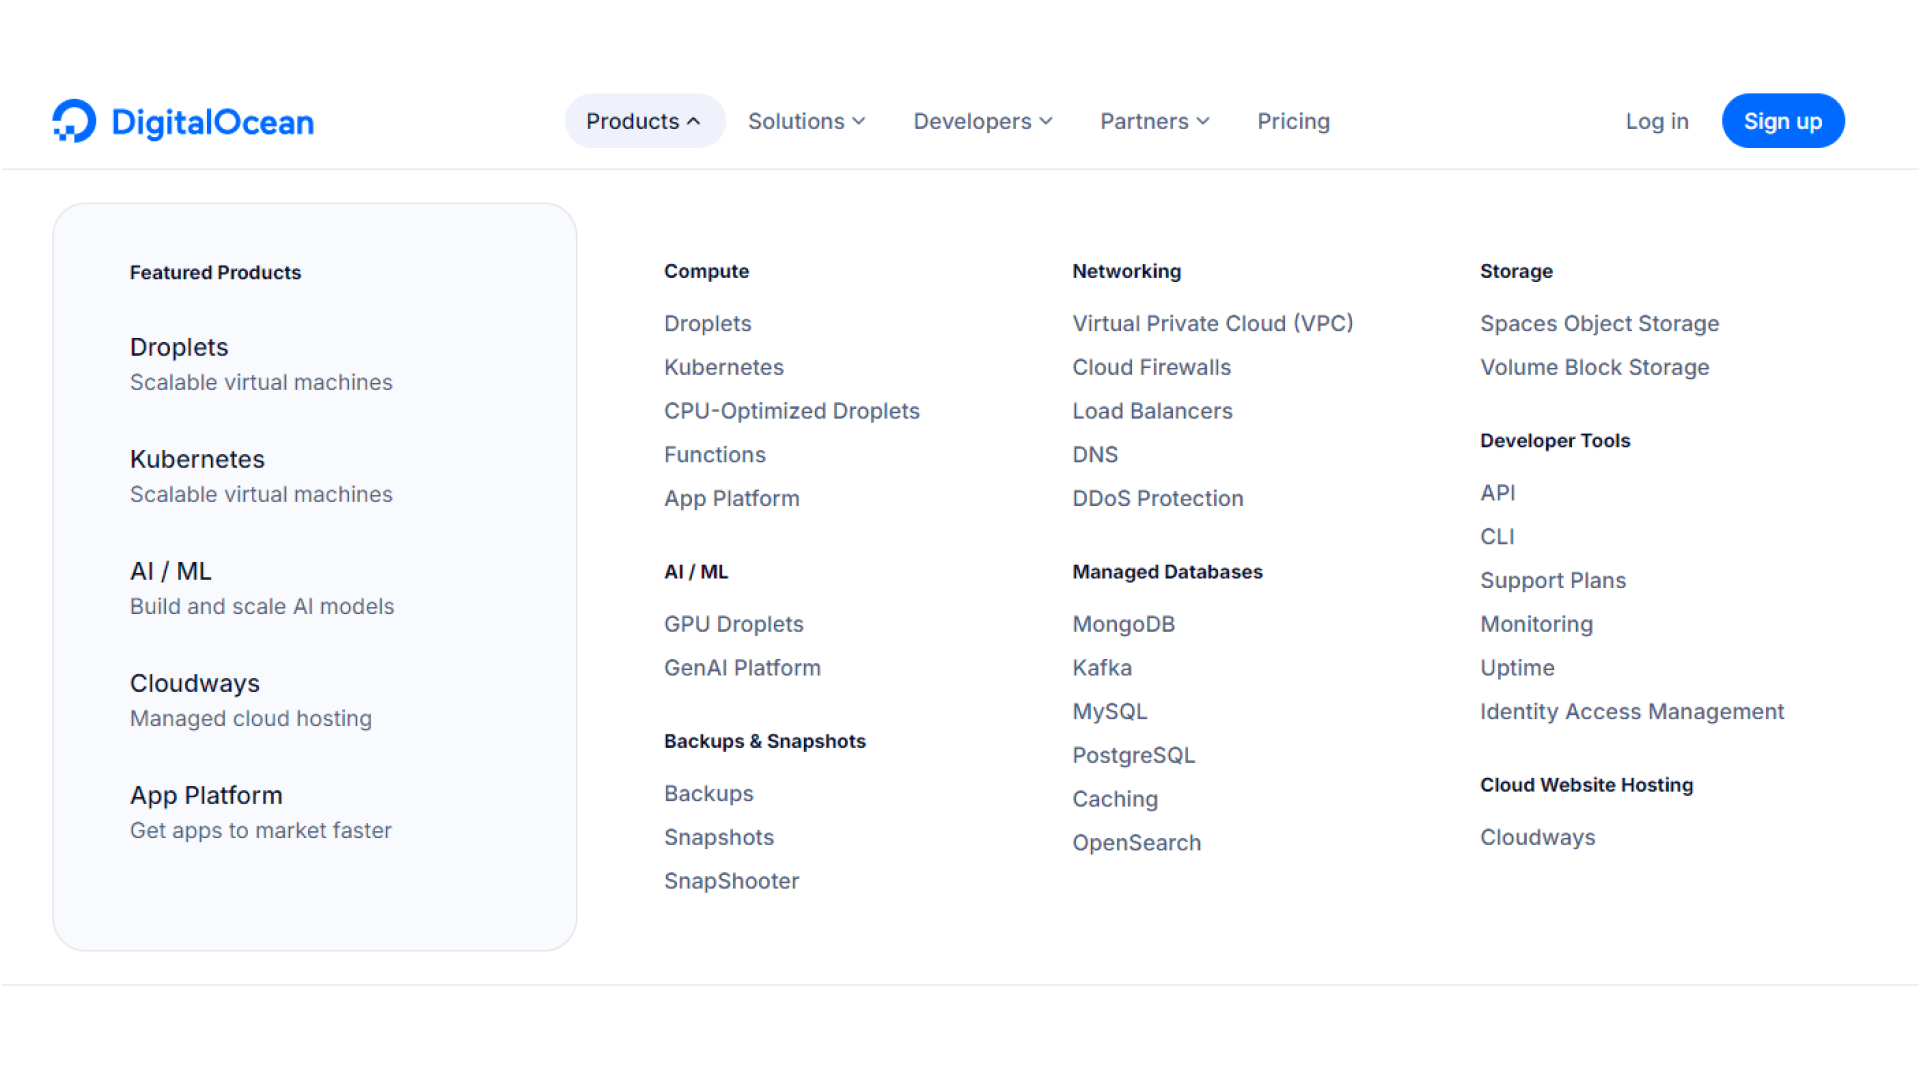Click the Featured Products heading
This screenshot has width=1920, height=1080.
pyautogui.click(x=215, y=272)
